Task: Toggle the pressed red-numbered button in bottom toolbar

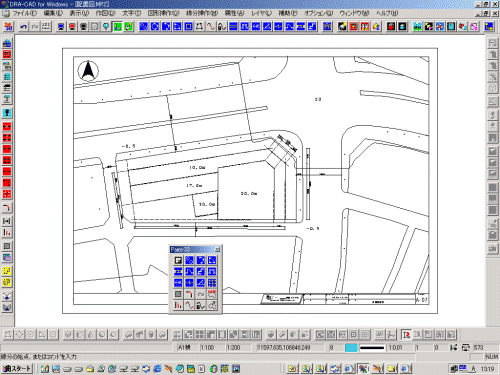Action: (406, 334)
